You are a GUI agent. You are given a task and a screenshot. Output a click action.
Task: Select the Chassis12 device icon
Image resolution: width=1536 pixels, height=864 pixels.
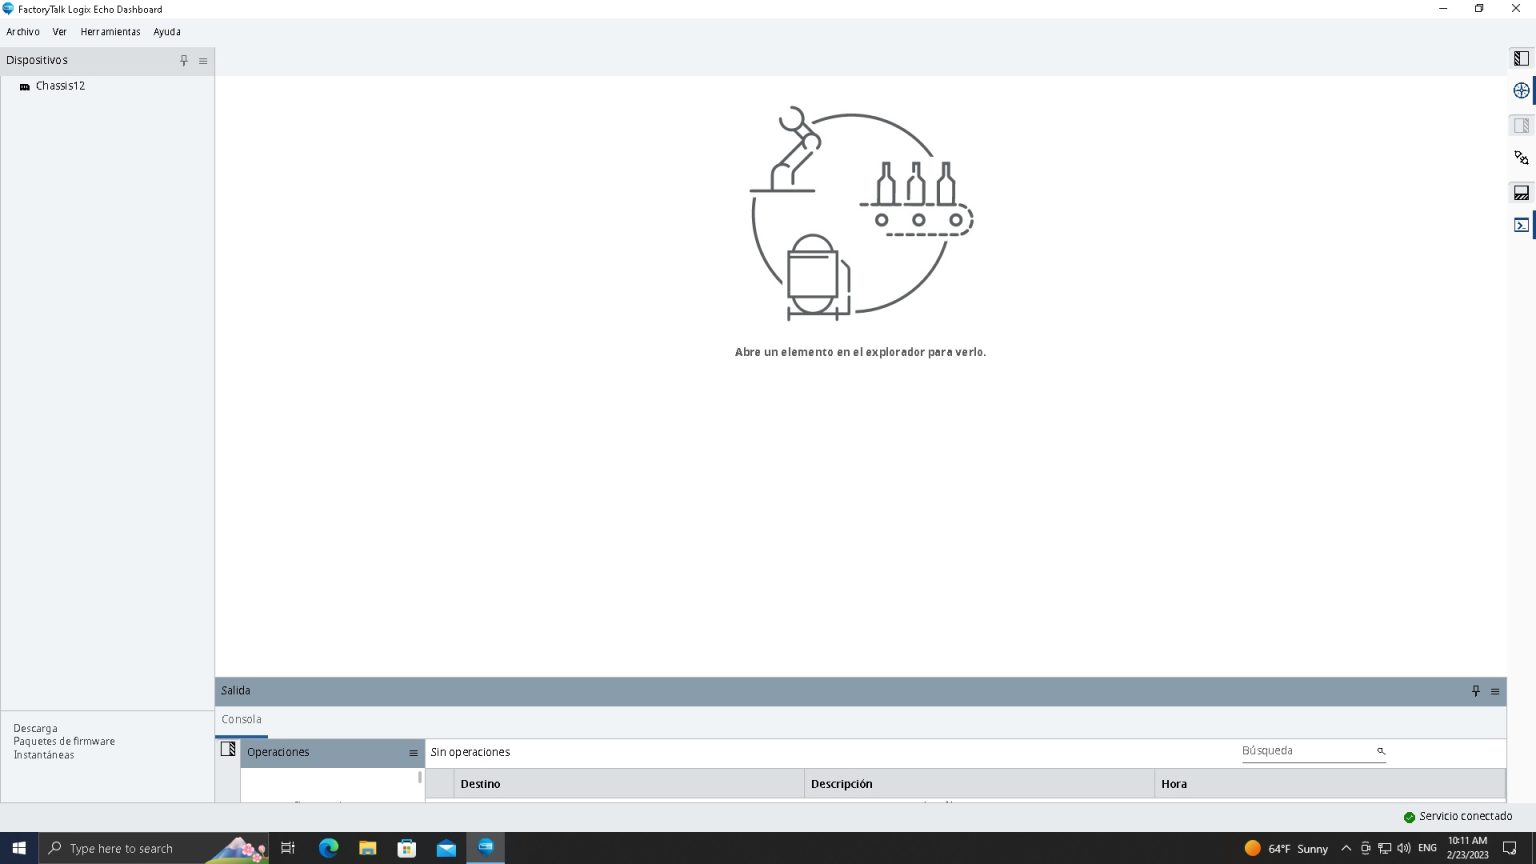tap(24, 86)
